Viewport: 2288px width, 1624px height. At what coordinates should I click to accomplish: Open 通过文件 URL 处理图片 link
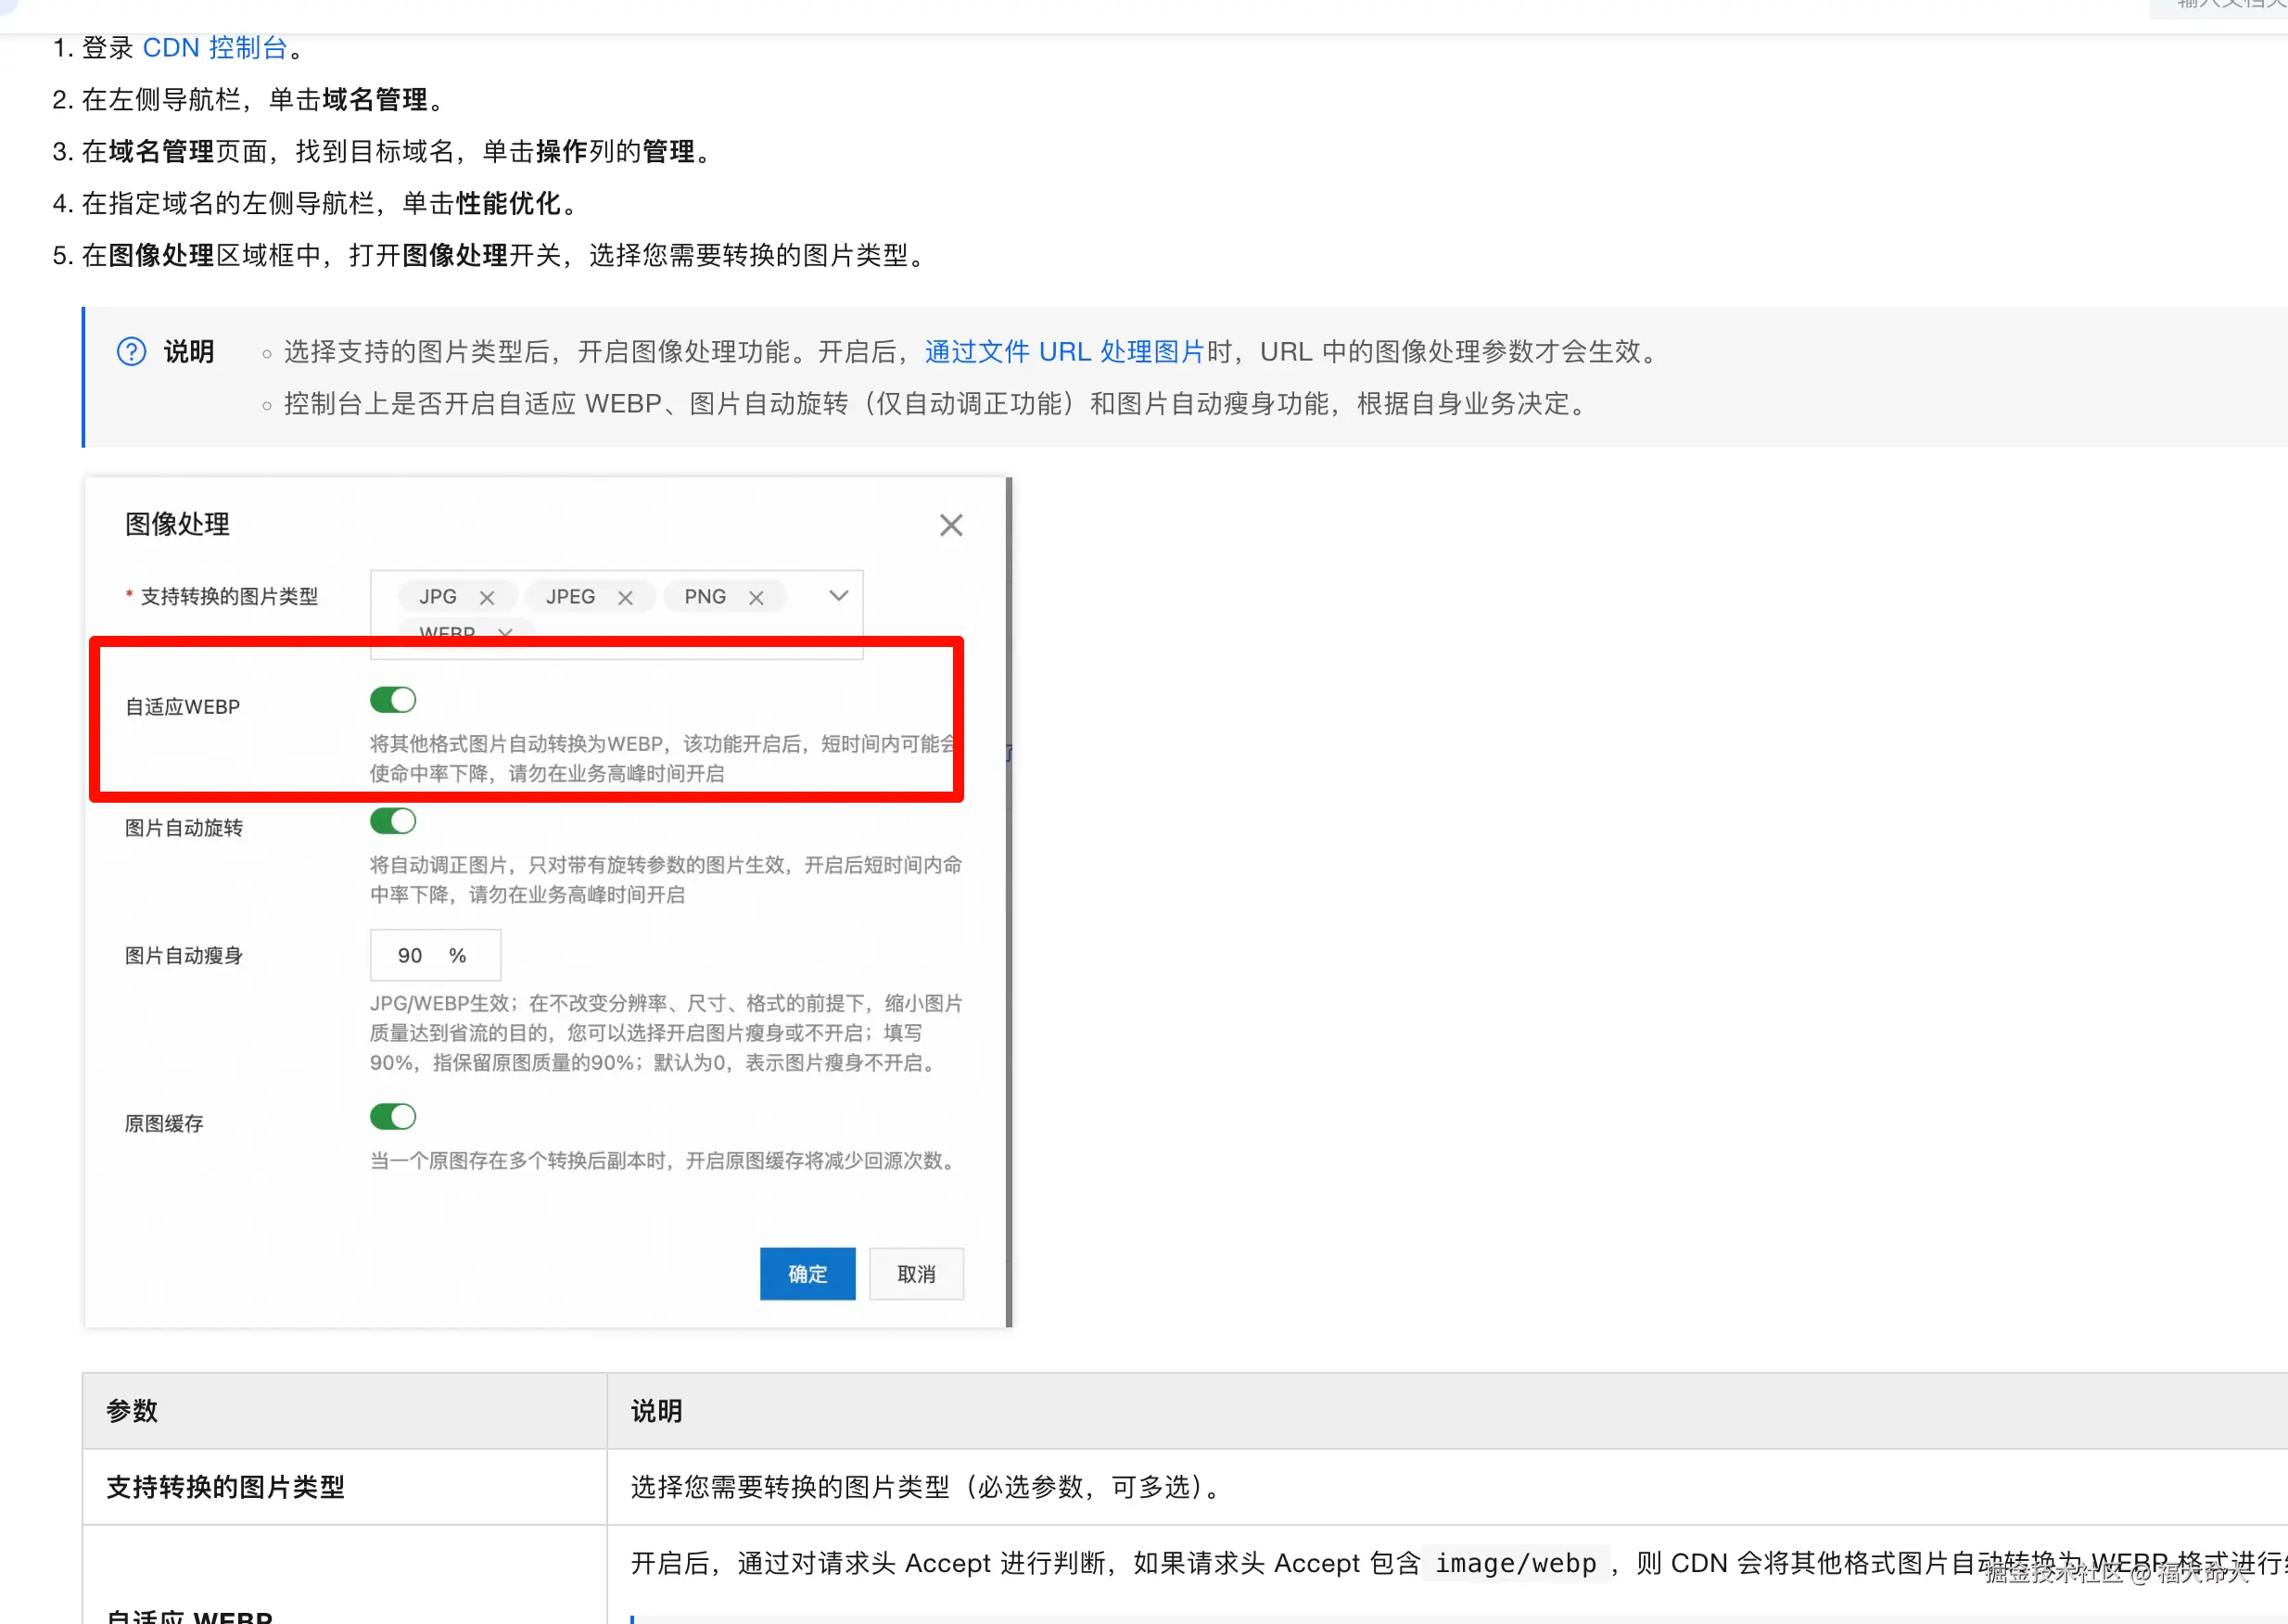click(1064, 352)
